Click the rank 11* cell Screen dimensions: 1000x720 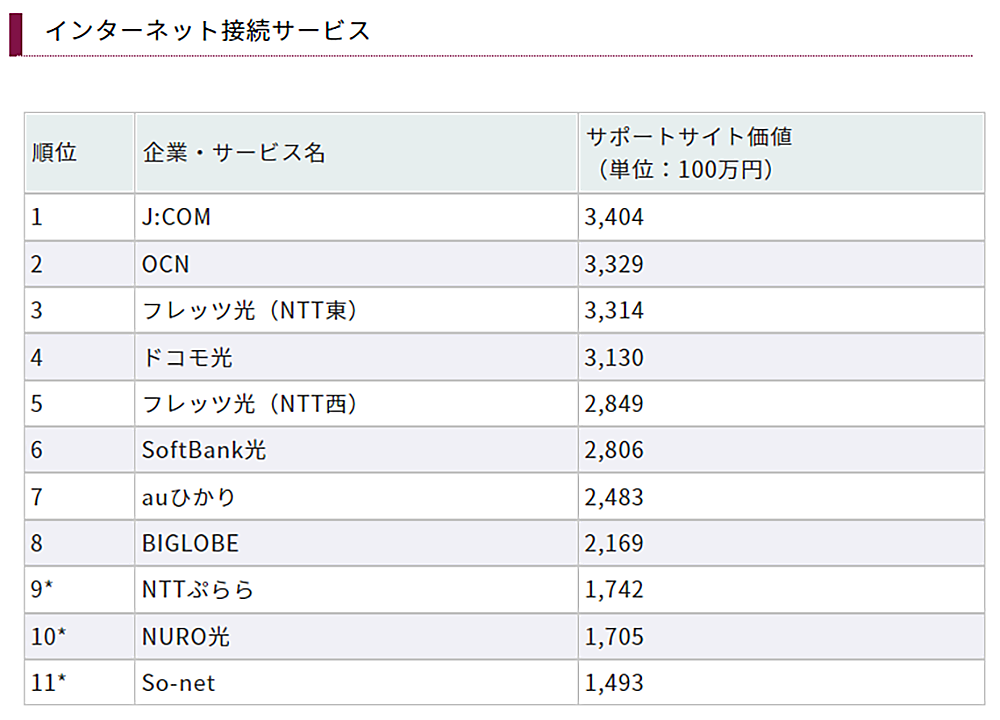tap(48, 684)
